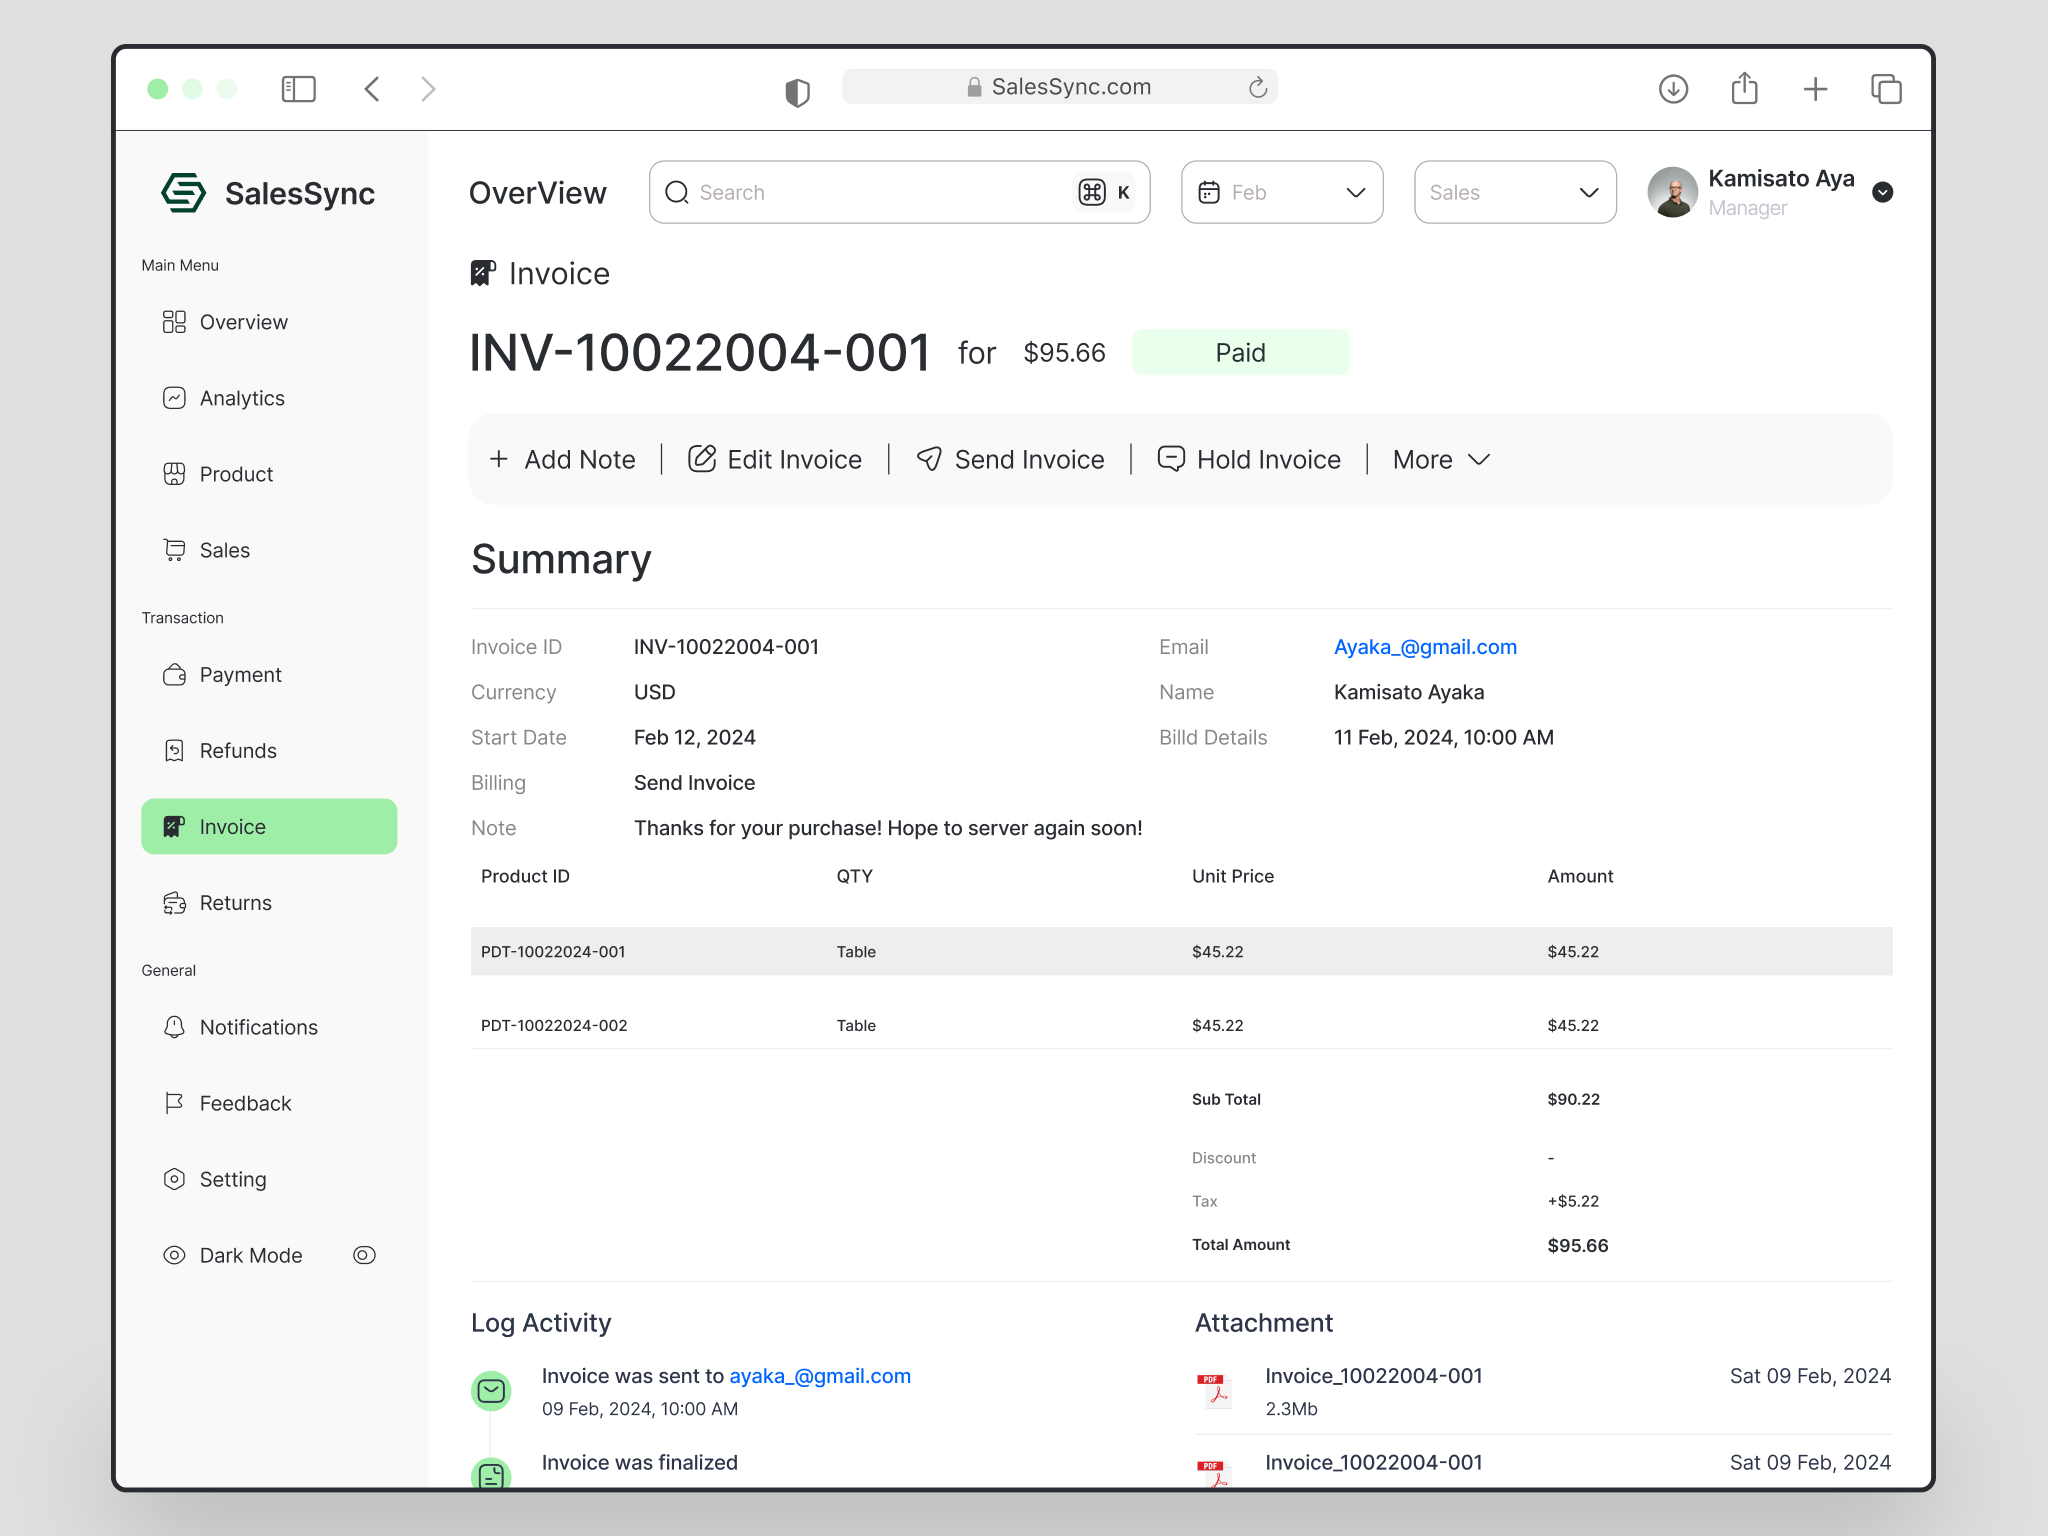Click the Notifications bell icon
The height and width of the screenshot is (1536, 2048).
[175, 1027]
